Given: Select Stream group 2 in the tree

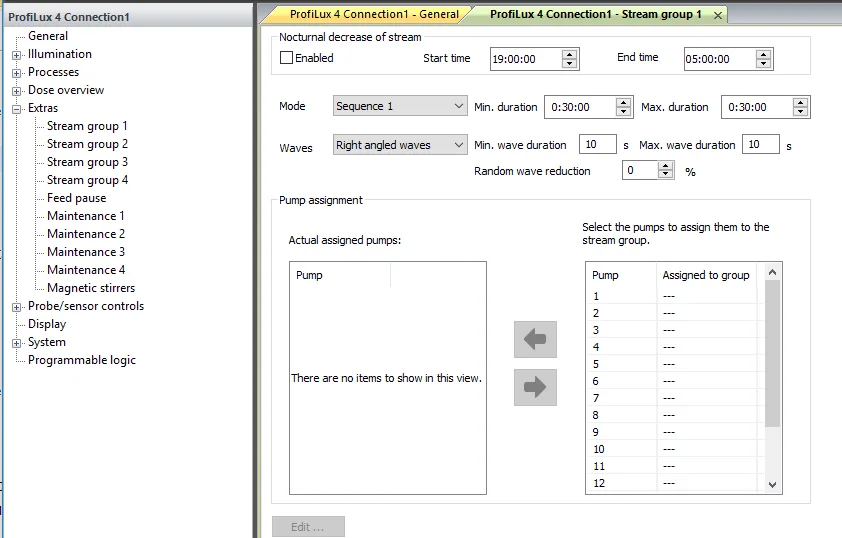Looking at the screenshot, I should 87,144.
